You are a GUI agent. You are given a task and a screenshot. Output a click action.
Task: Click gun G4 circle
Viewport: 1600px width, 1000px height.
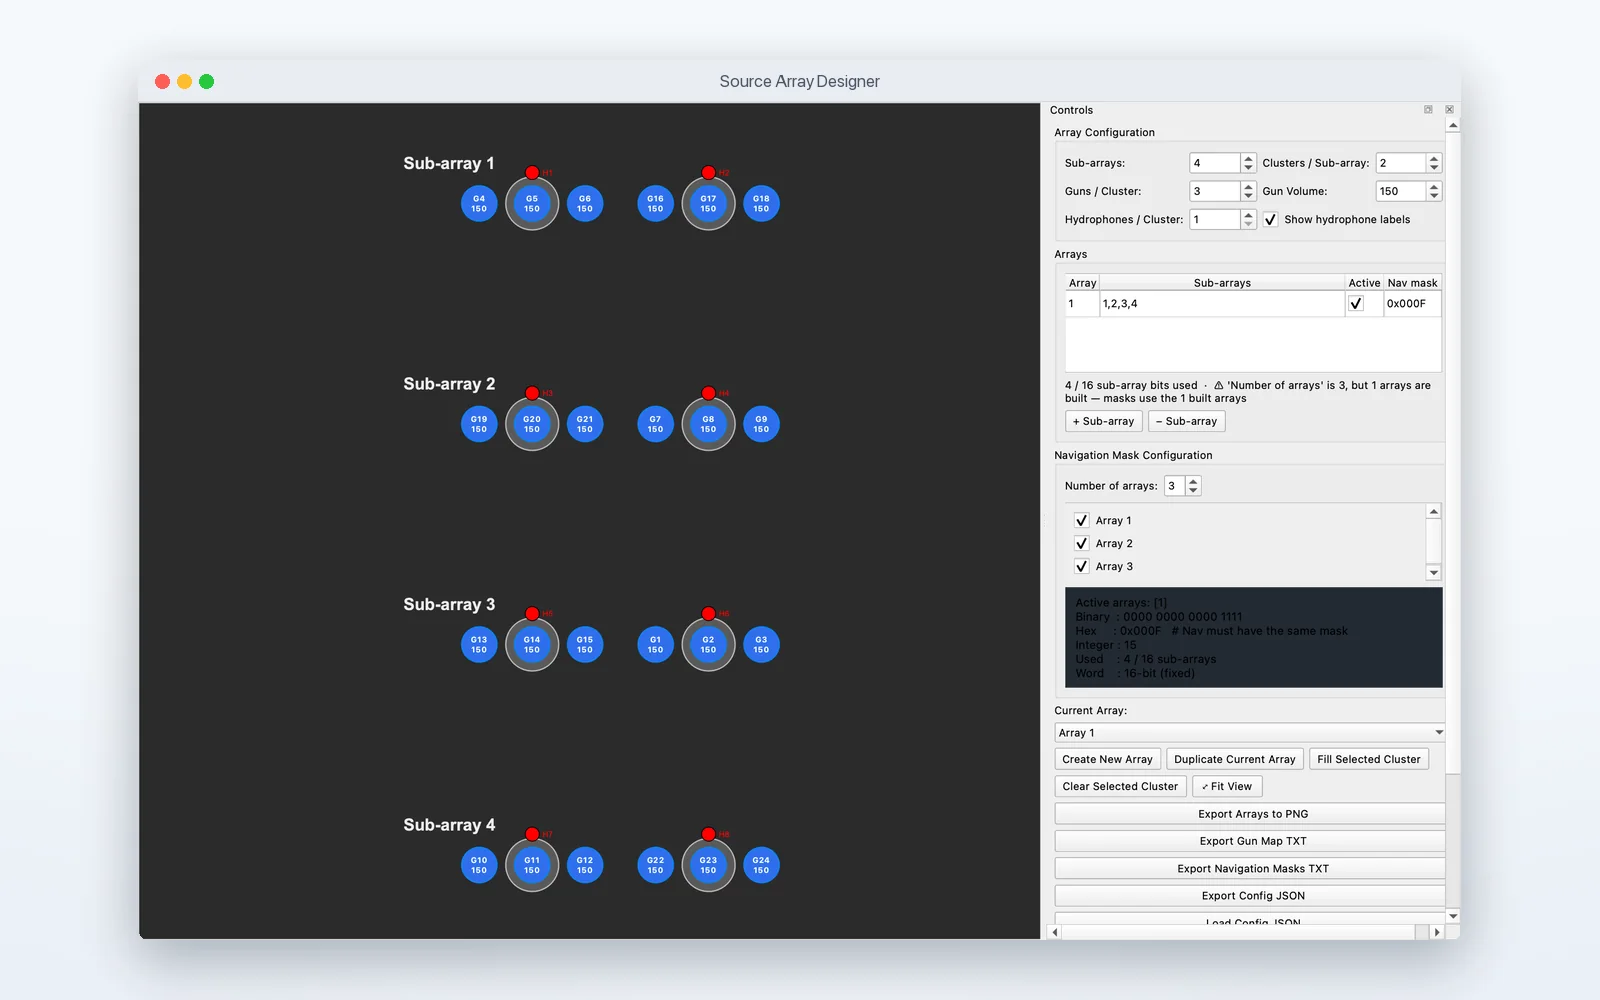point(479,204)
